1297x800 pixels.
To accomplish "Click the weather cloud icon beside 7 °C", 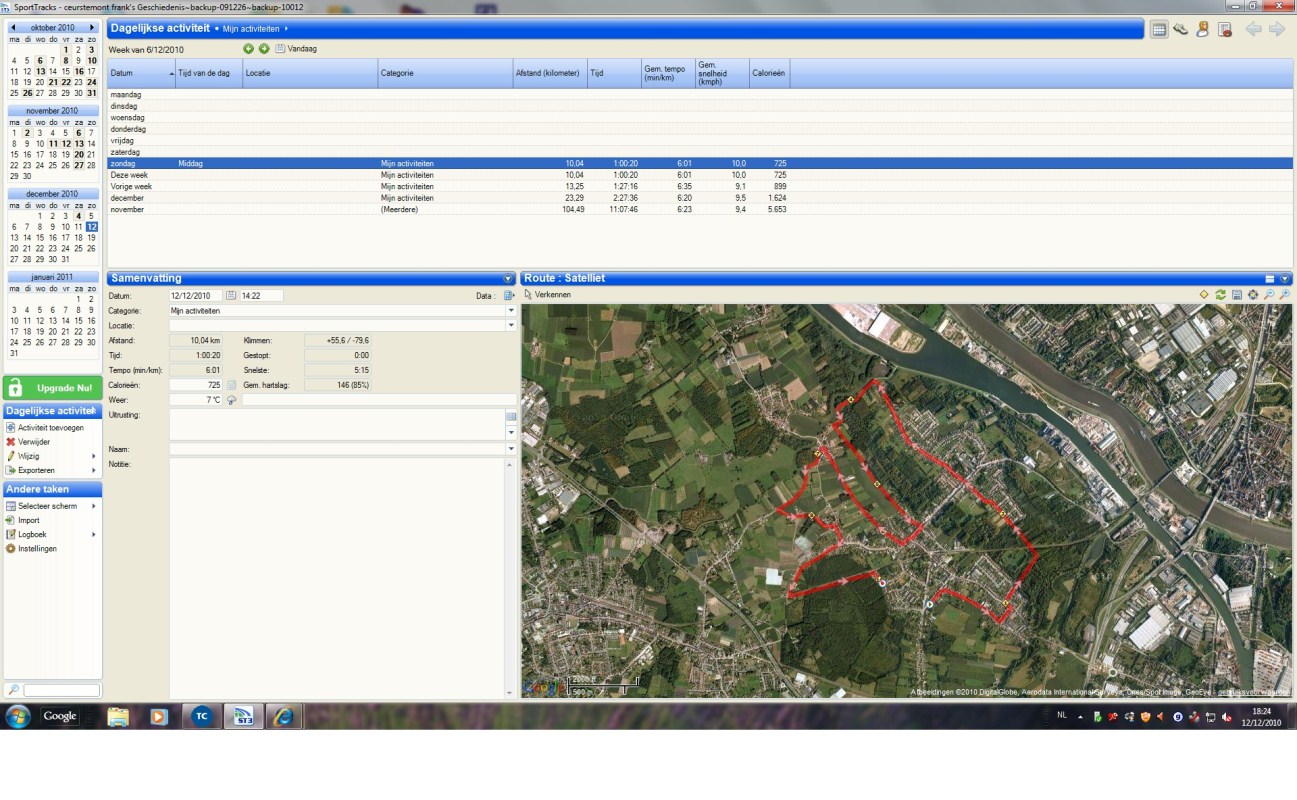I will (x=232, y=400).
